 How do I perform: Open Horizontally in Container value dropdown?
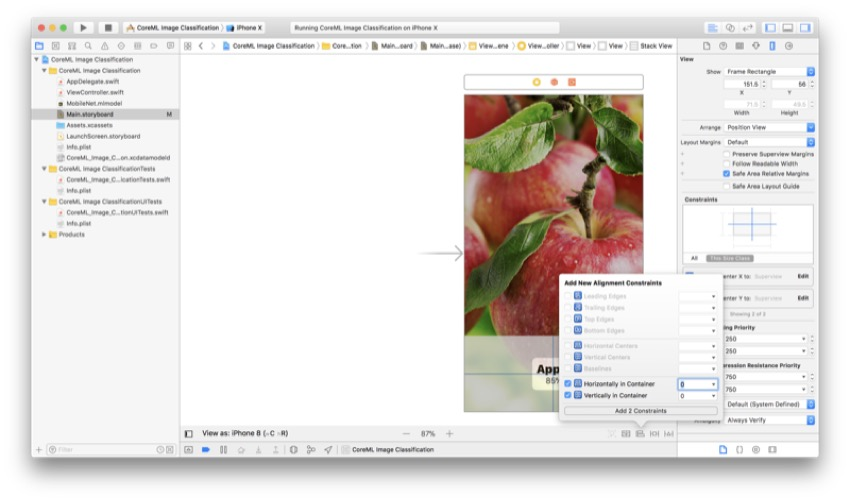(713, 384)
